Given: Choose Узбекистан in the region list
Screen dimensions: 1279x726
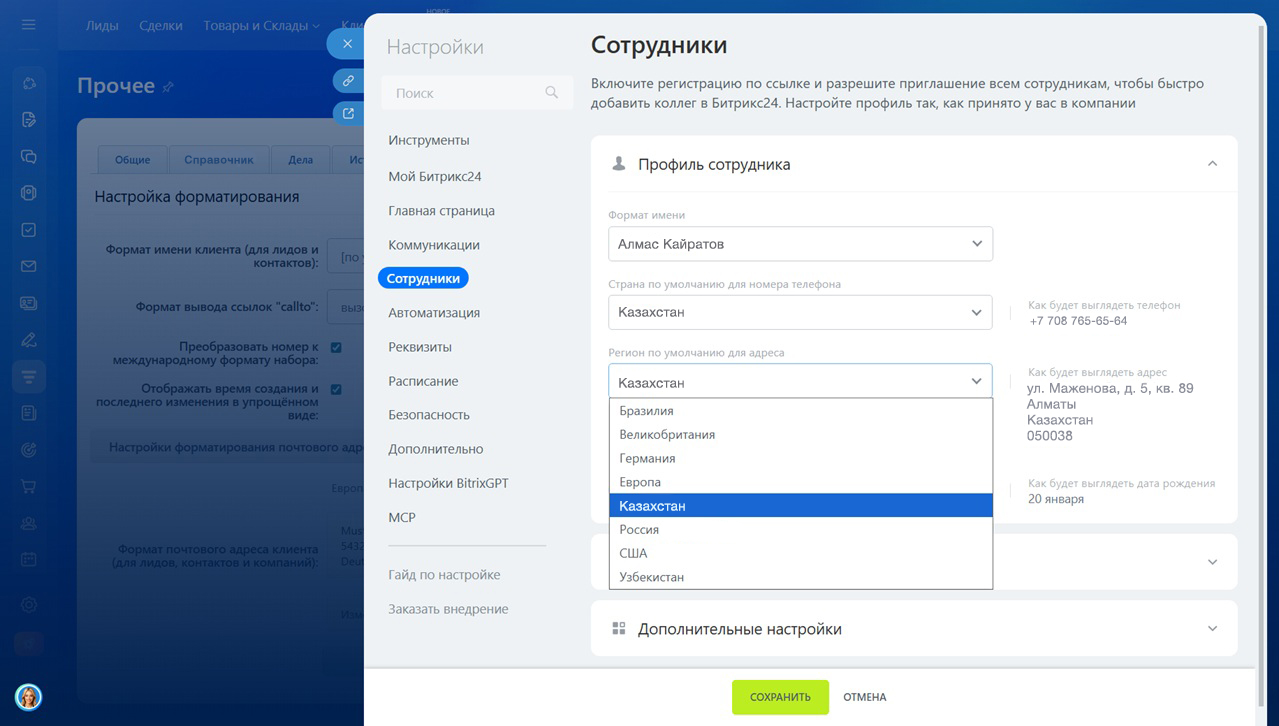Looking at the screenshot, I should tap(651, 577).
